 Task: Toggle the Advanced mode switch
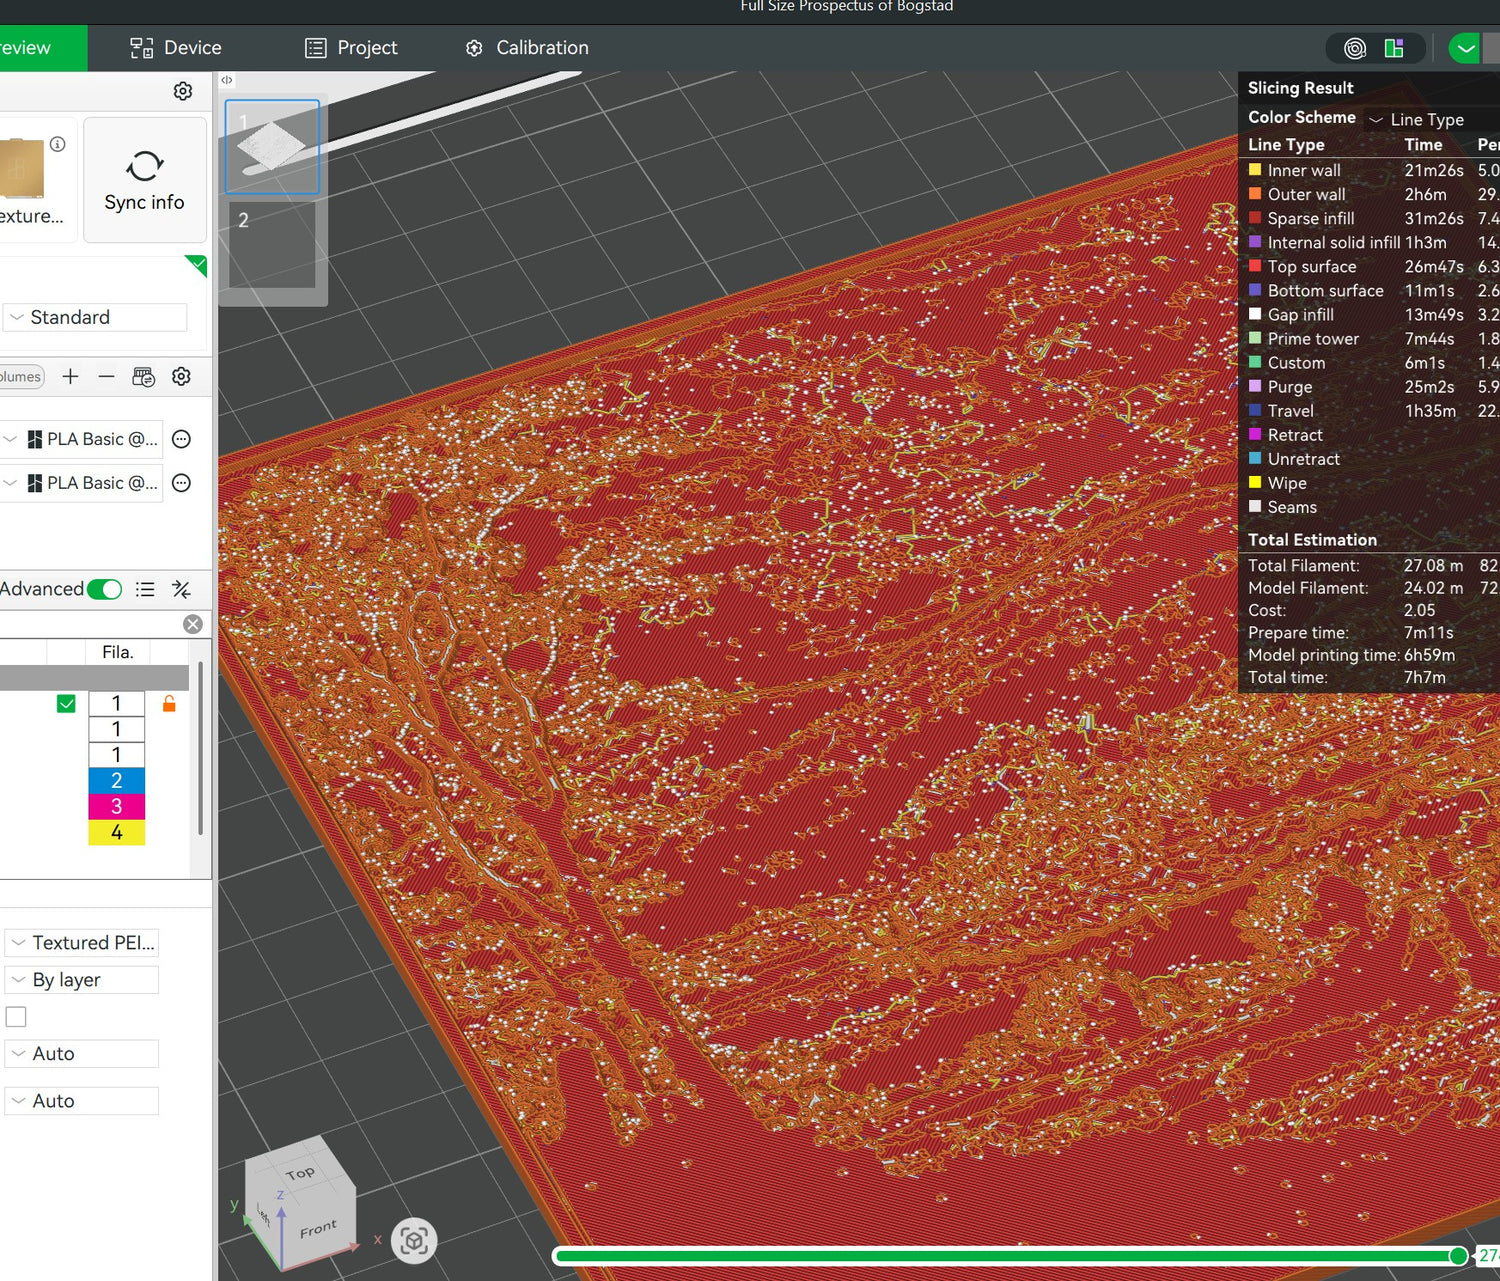[104, 589]
